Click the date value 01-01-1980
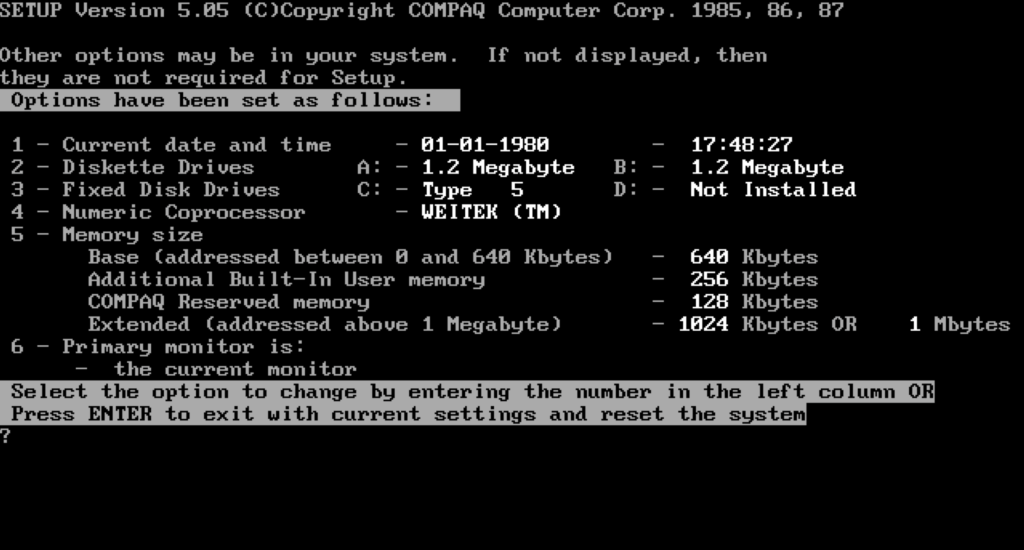Screen dimensions: 1024x550 (x=484, y=145)
